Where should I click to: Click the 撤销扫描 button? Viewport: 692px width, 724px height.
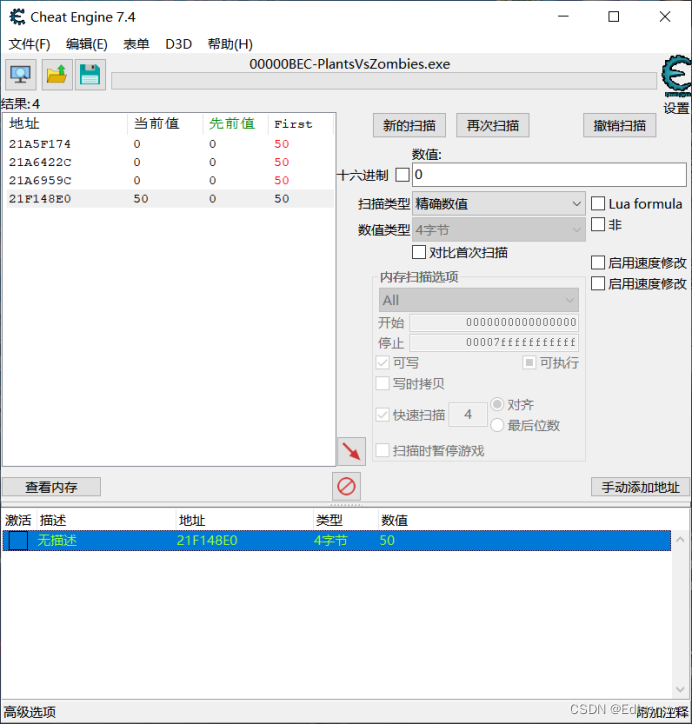click(x=620, y=125)
